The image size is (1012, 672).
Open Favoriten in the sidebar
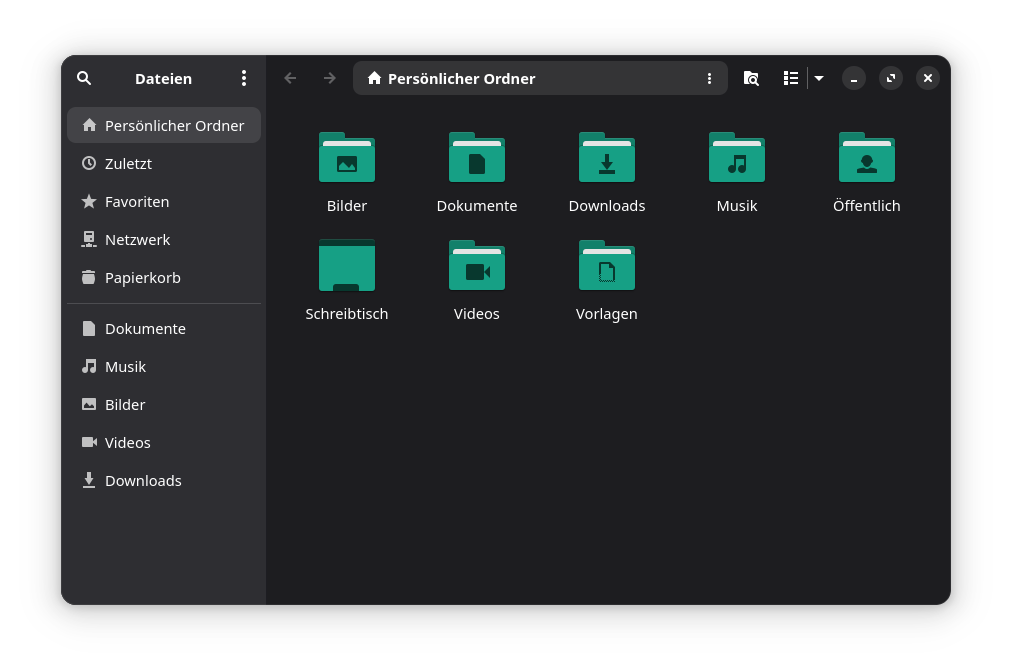[x=137, y=202]
